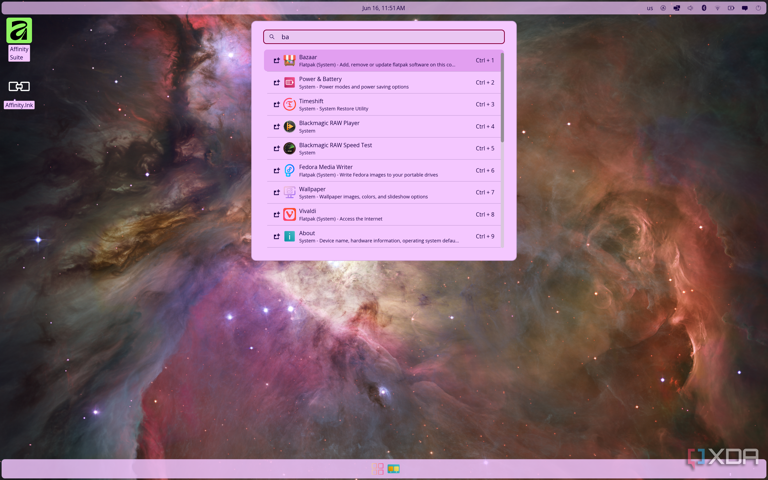Click the launch arrow beside Power & Battery
768x480 pixels.
pos(276,82)
